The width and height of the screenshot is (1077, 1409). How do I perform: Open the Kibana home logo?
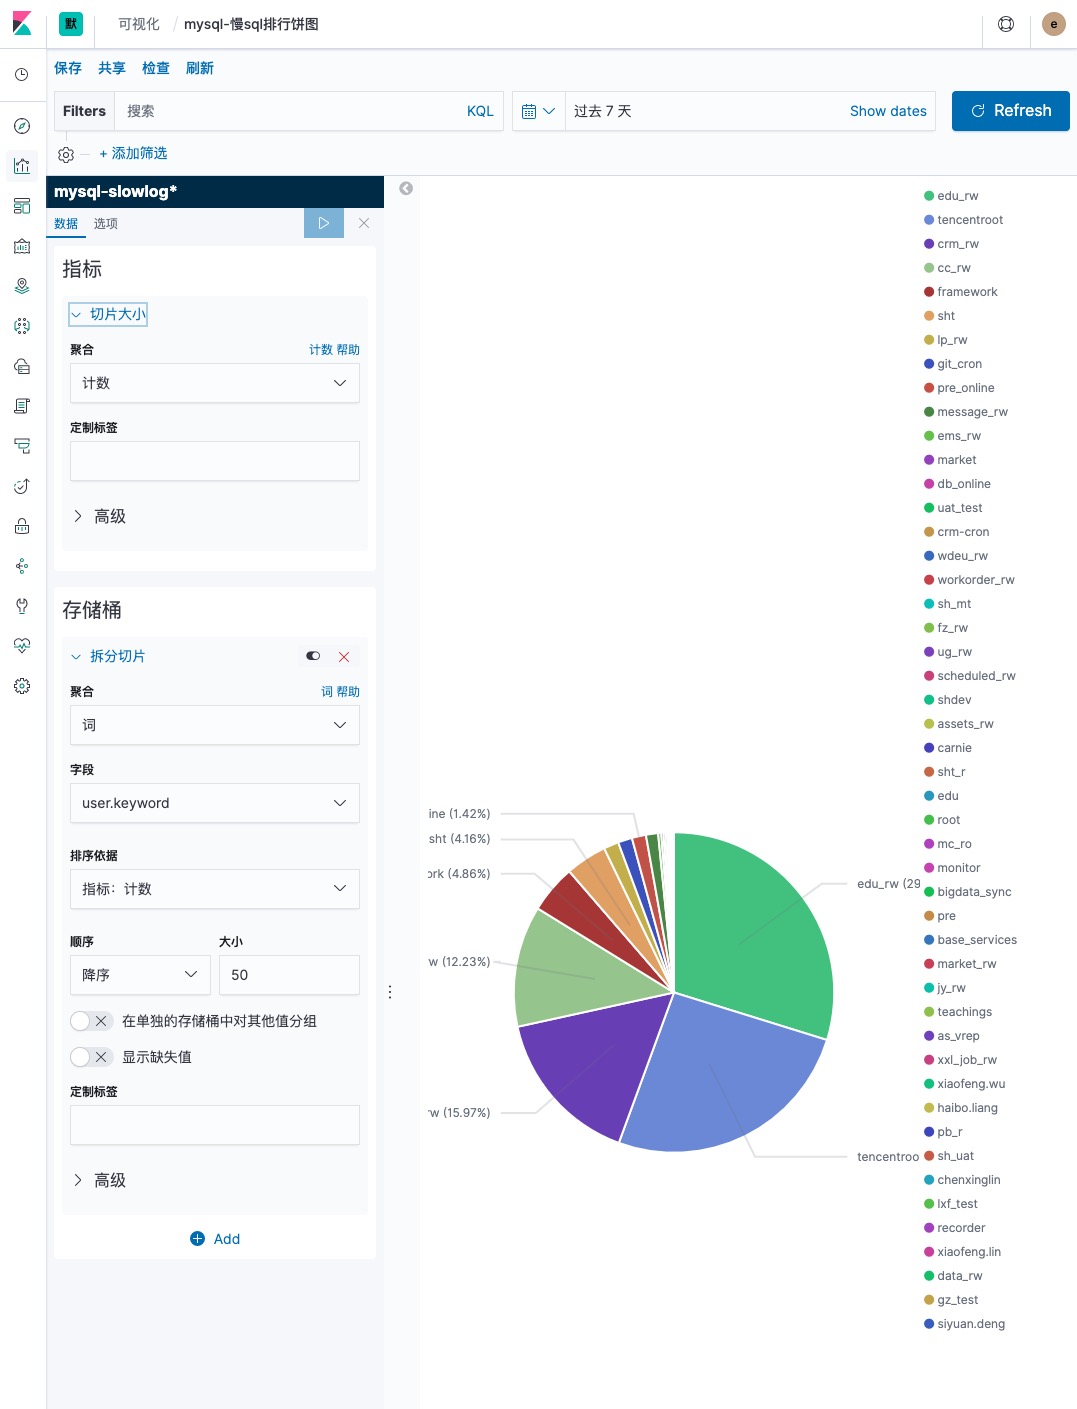(x=22, y=23)
